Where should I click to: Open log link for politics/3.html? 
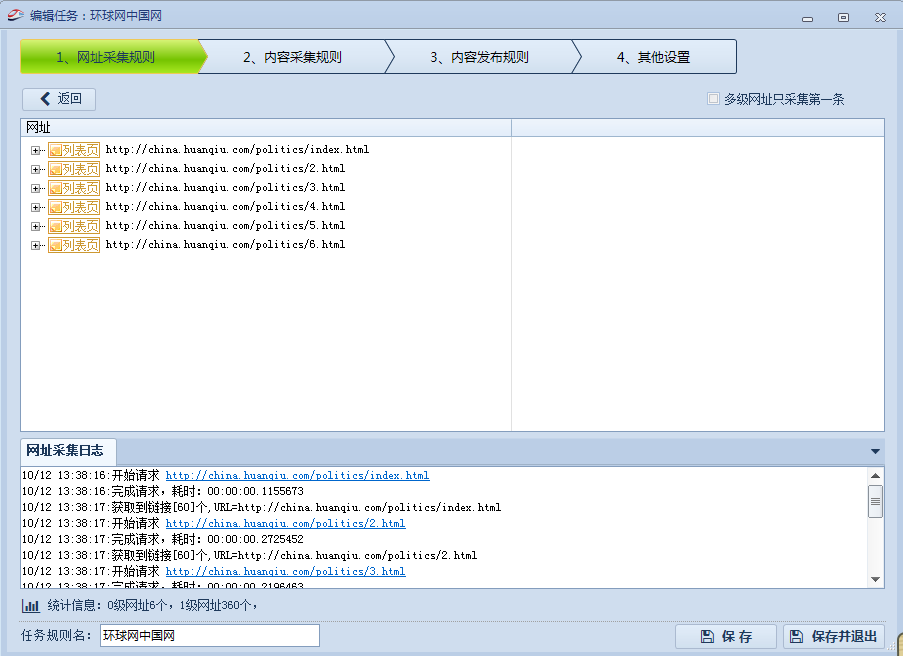pos(285,571)
